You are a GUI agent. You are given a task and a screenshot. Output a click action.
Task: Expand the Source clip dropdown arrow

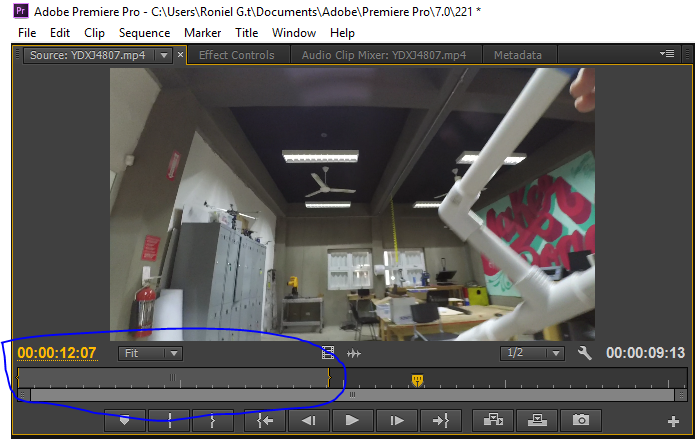coord(164,55)
